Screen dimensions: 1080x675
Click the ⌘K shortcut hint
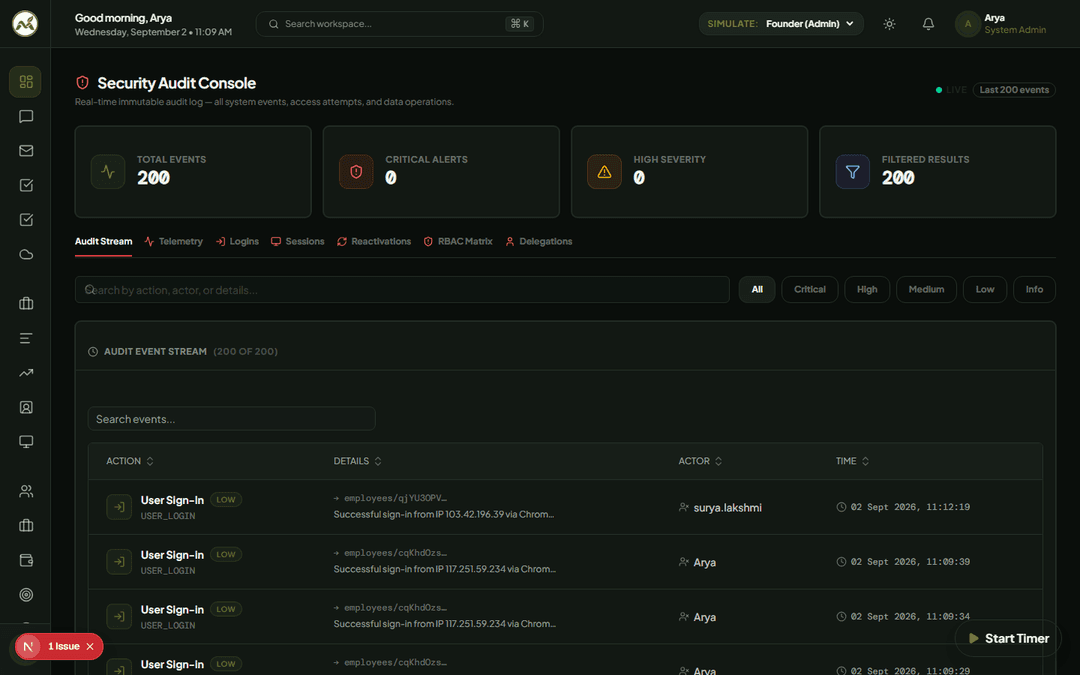tap(519, 24)
